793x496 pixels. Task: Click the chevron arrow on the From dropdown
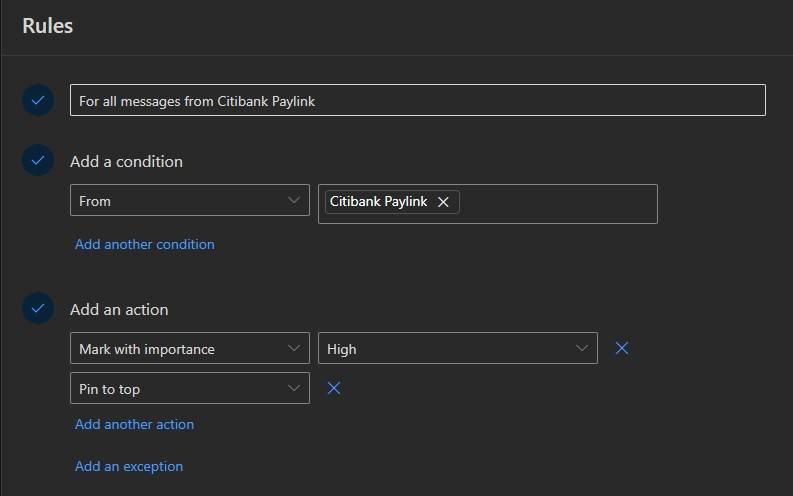294,200
